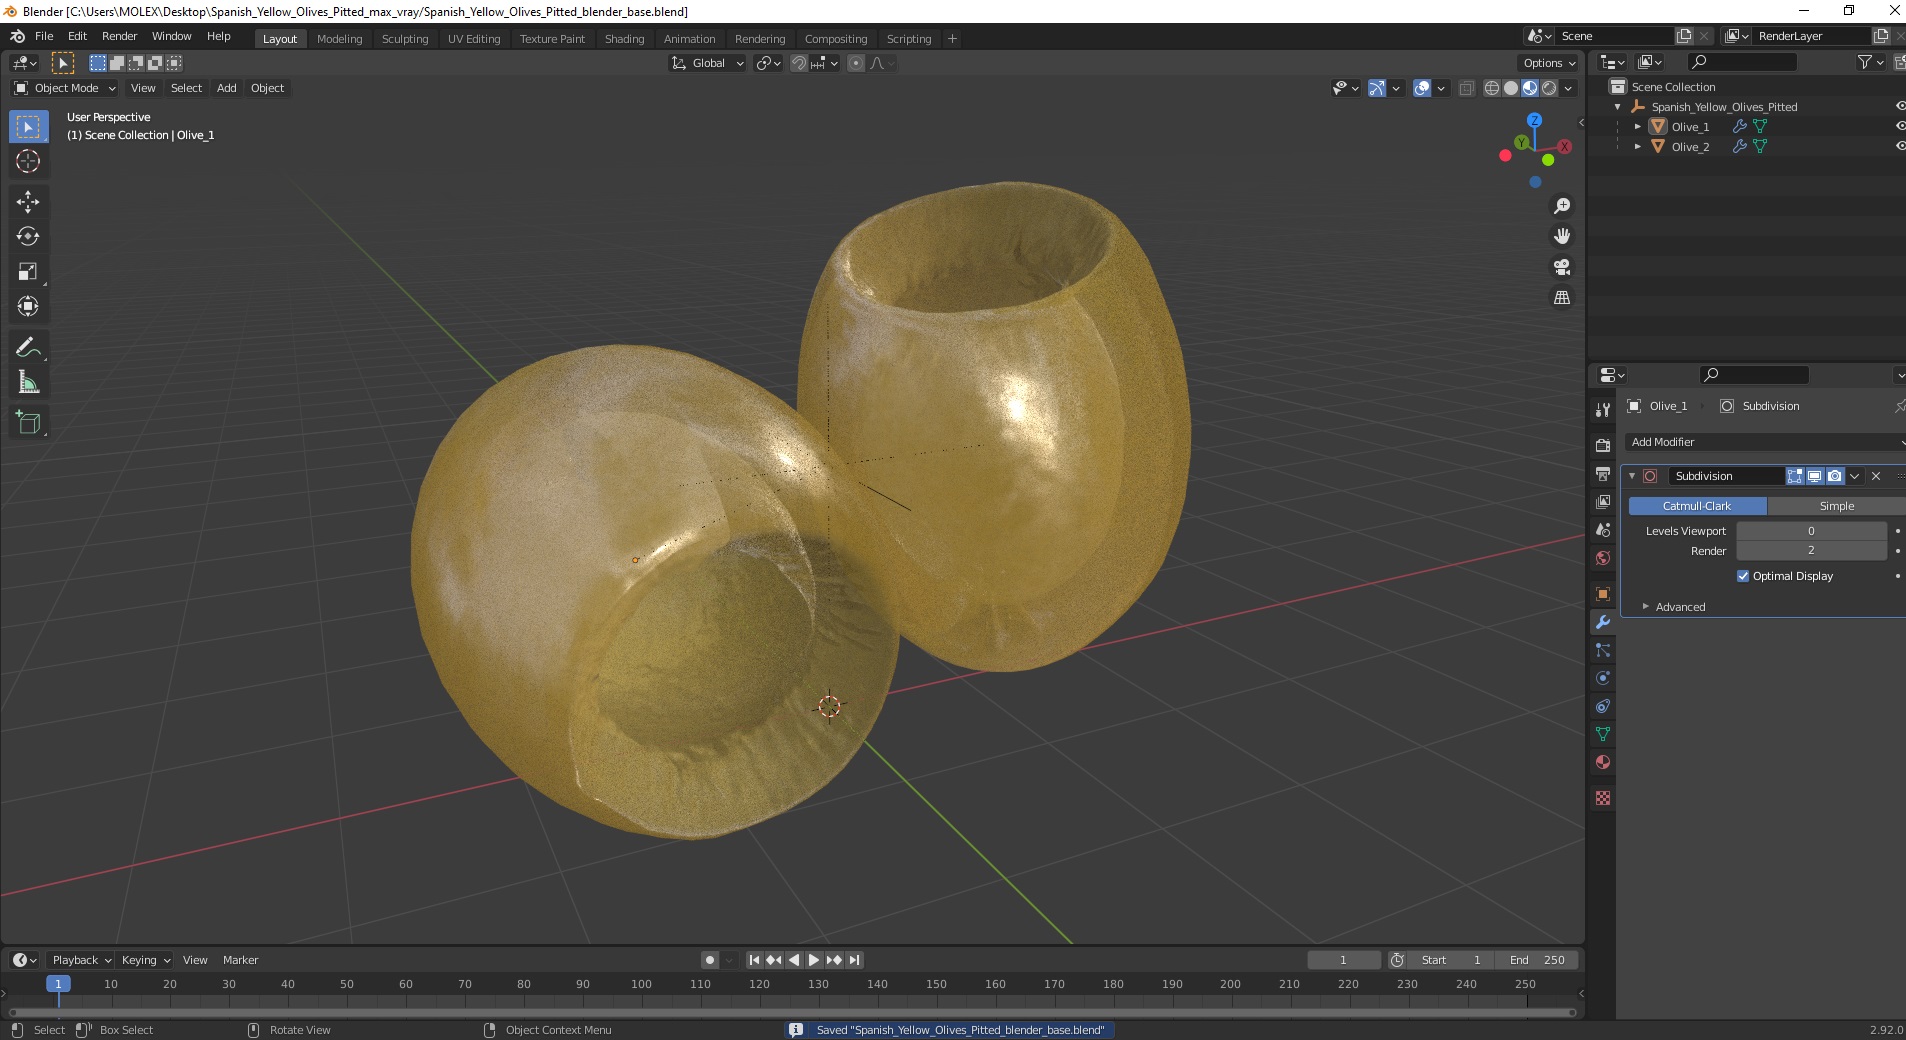This screenshot has width=1906, height=1040.
Task: Select the Catmull-Clark subdivision type
Action: [1697, 506]
